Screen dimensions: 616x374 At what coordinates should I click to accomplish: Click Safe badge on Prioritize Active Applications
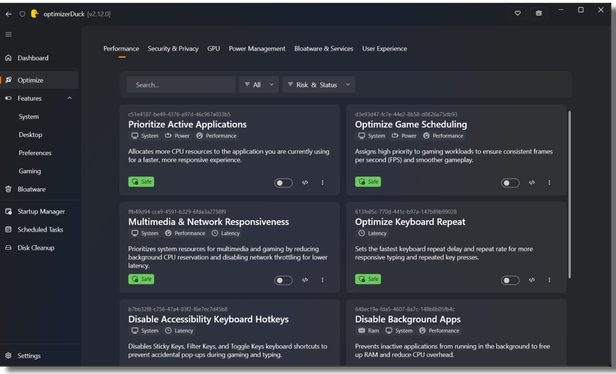[141, 182]
